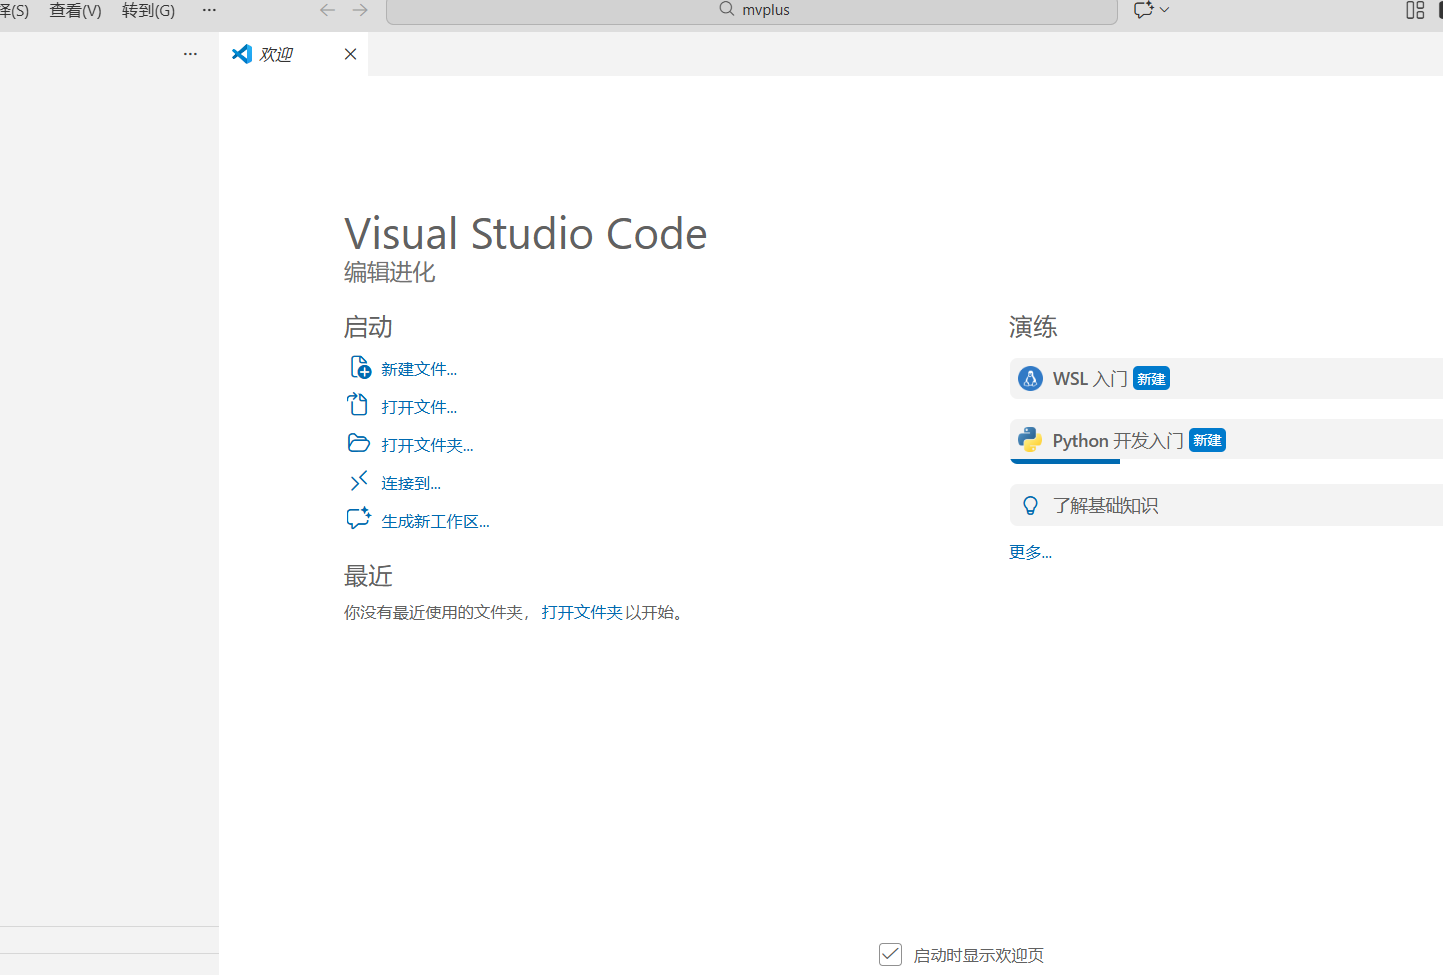Image resolution: width=1443 pixels, height=975 pixels.
Task: Click the 连接到... link
Action: [411, 483]
